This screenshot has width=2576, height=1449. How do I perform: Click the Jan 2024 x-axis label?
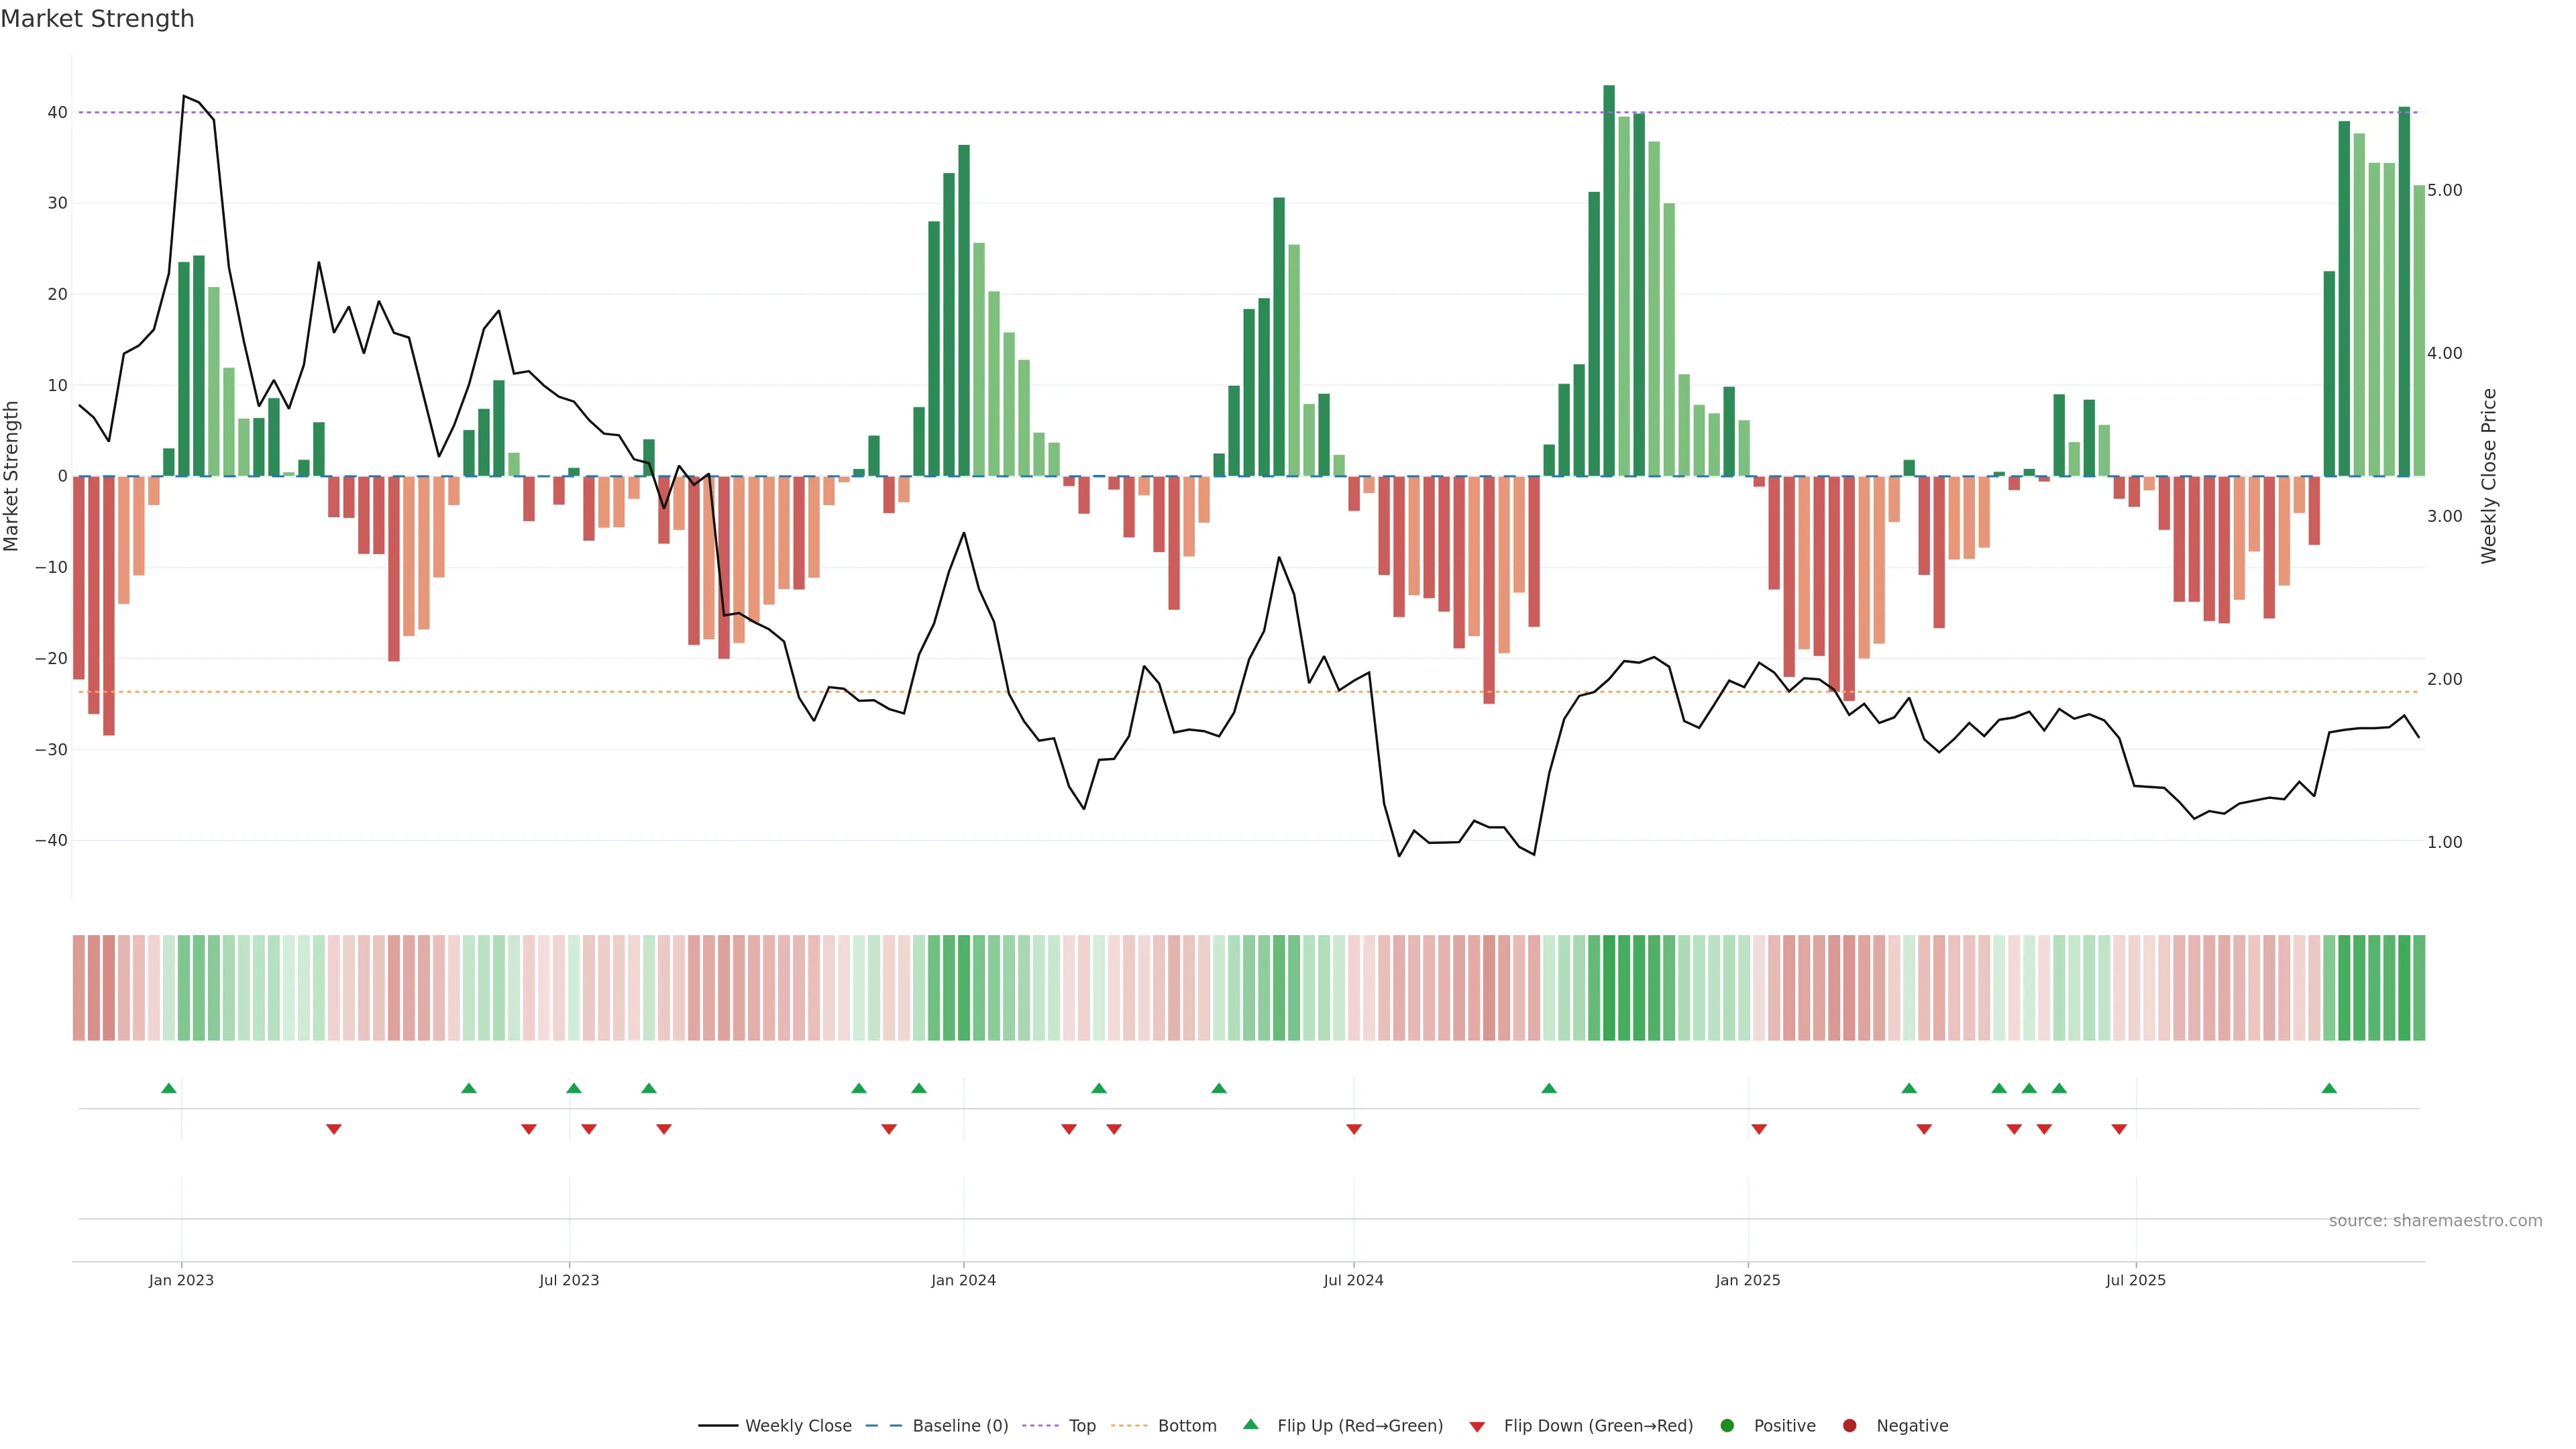tap(963, 1280)
